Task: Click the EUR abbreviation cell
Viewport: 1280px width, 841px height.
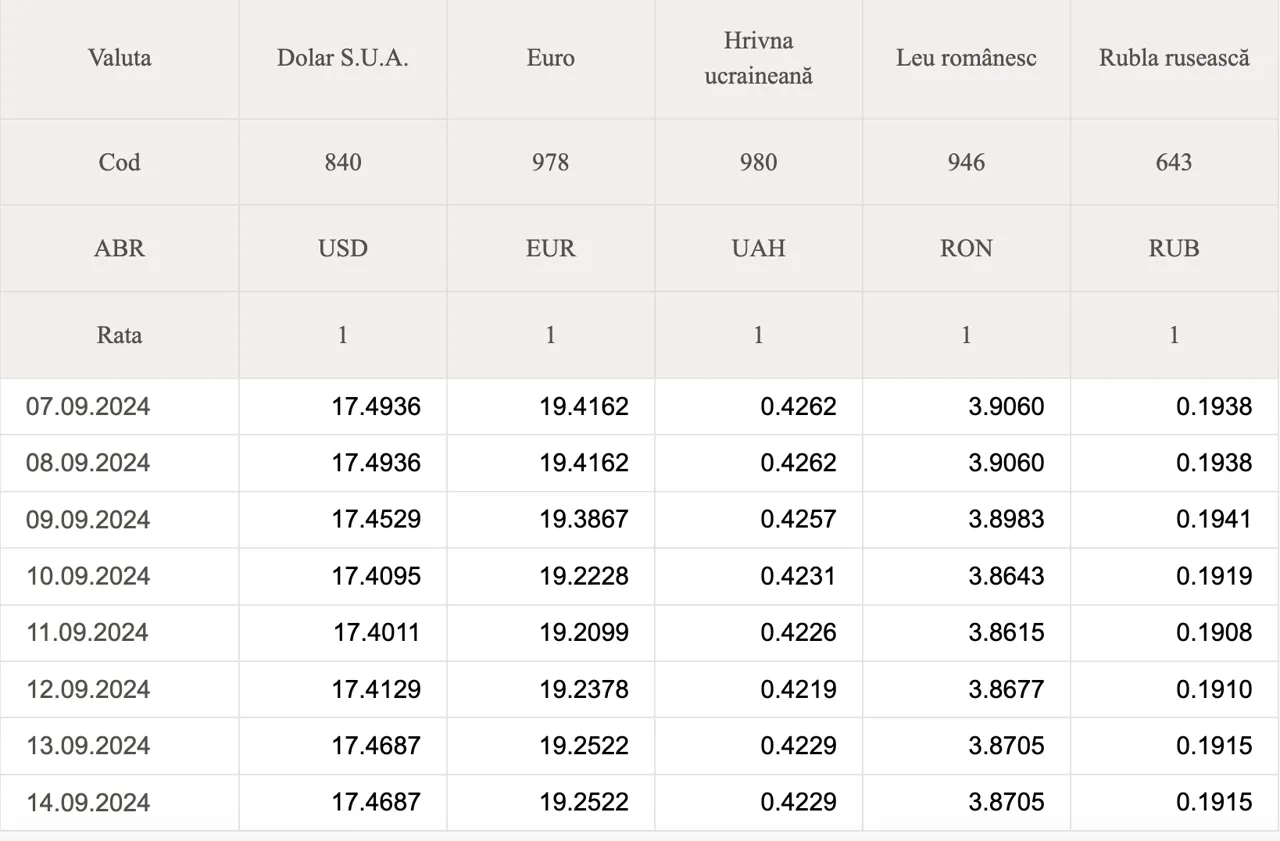Action: coord(551,248)
